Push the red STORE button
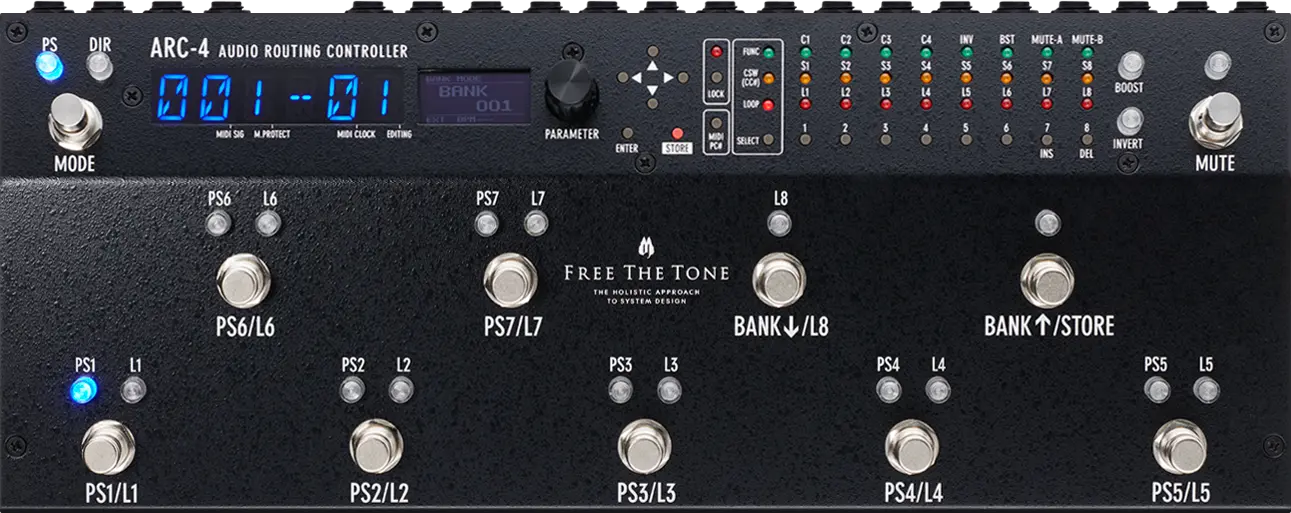This screenshot has height=513, width=1291. pos(677,133)
